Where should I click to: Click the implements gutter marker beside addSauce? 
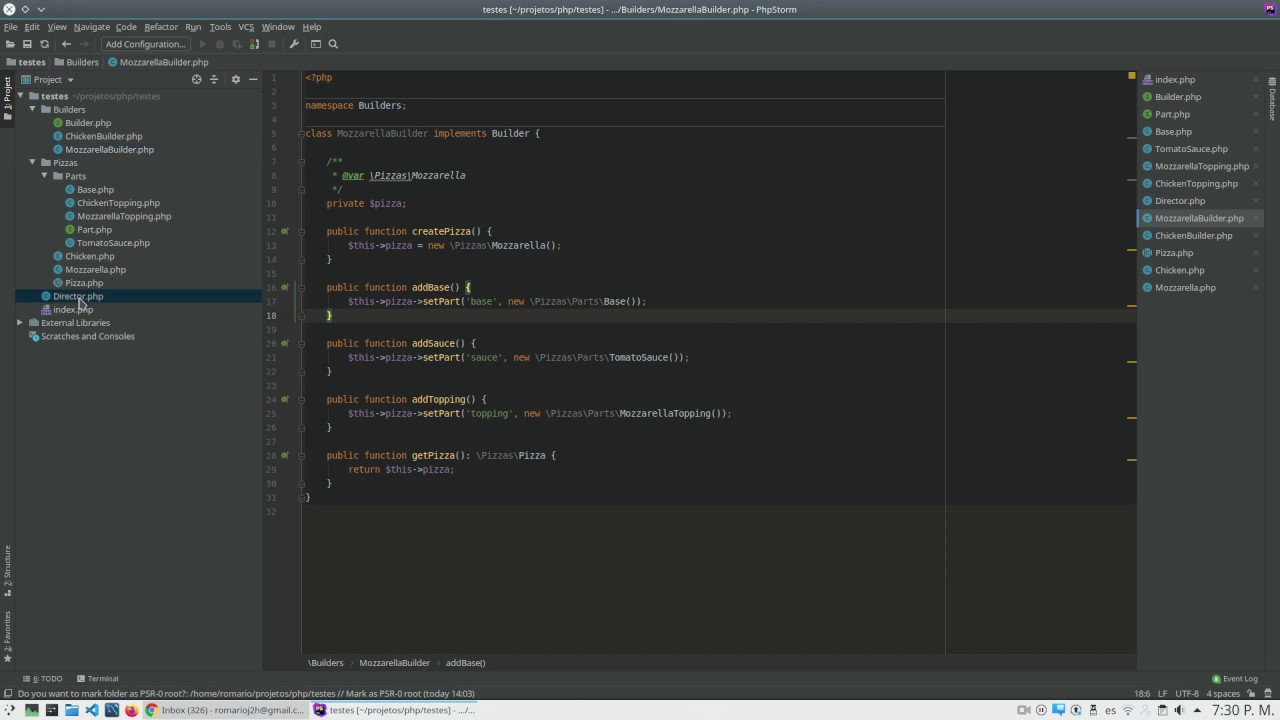tap(285, 343)
